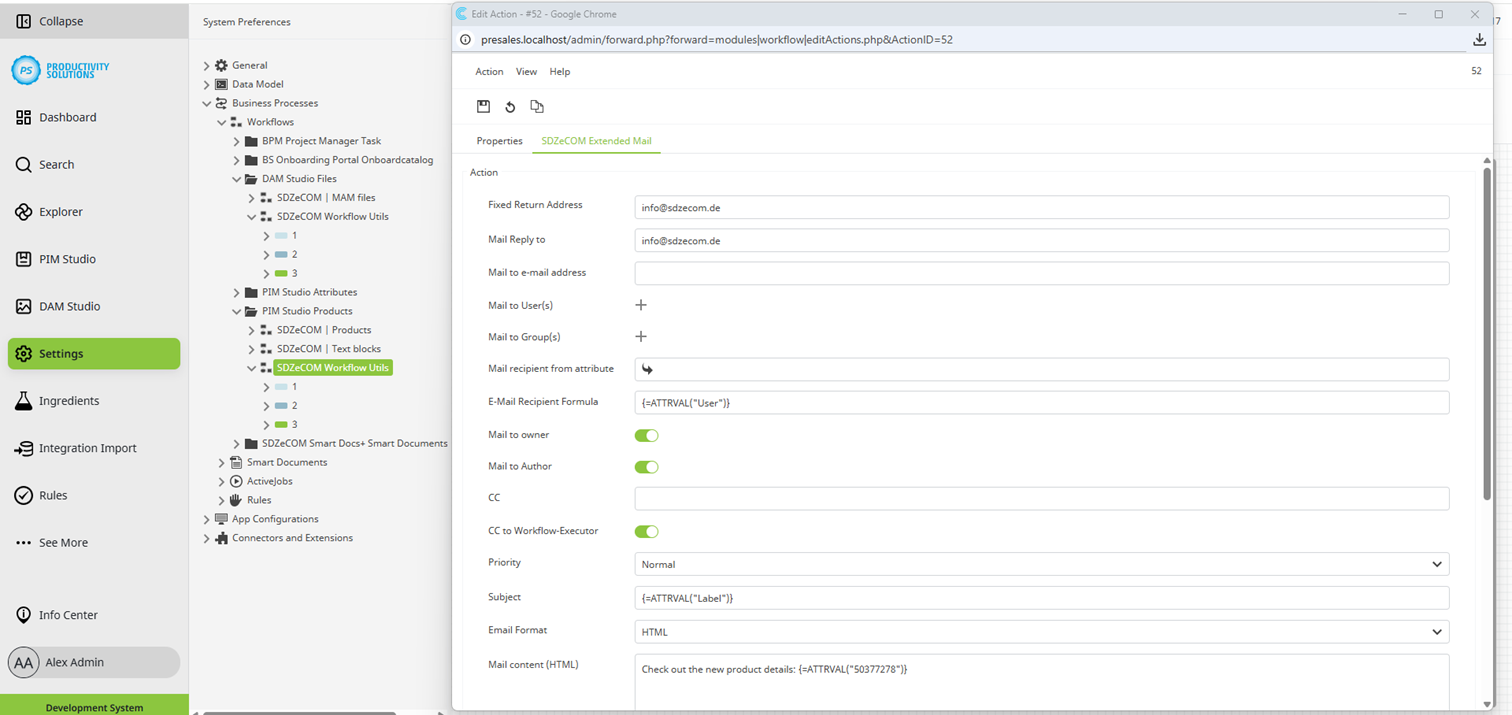Open the Action menu
The height and width of the screenshot is (715, 1512).
[489, 71]
